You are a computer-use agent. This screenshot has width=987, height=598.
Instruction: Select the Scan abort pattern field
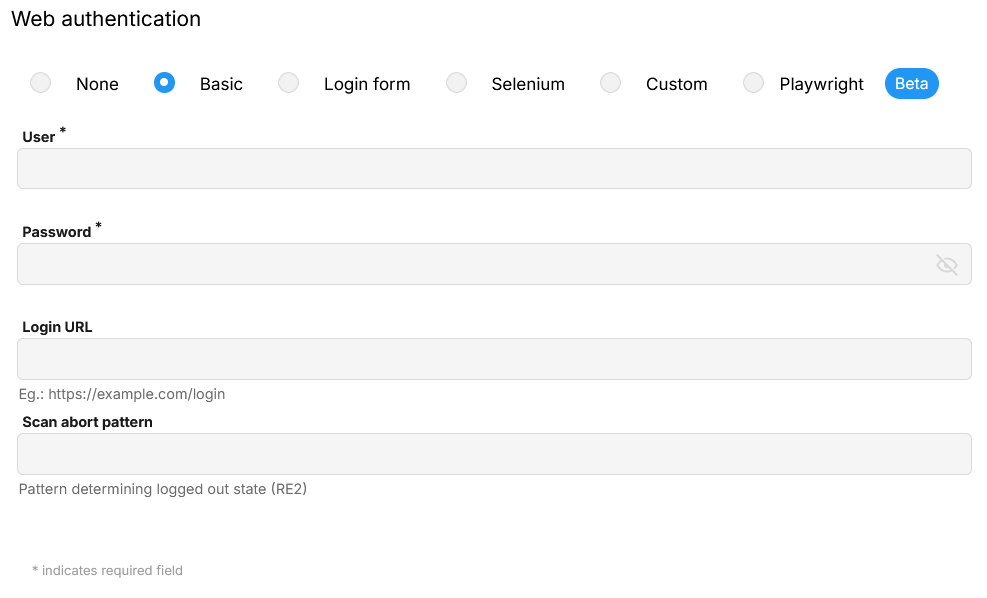pyautogui.click(x=494, y=453)
